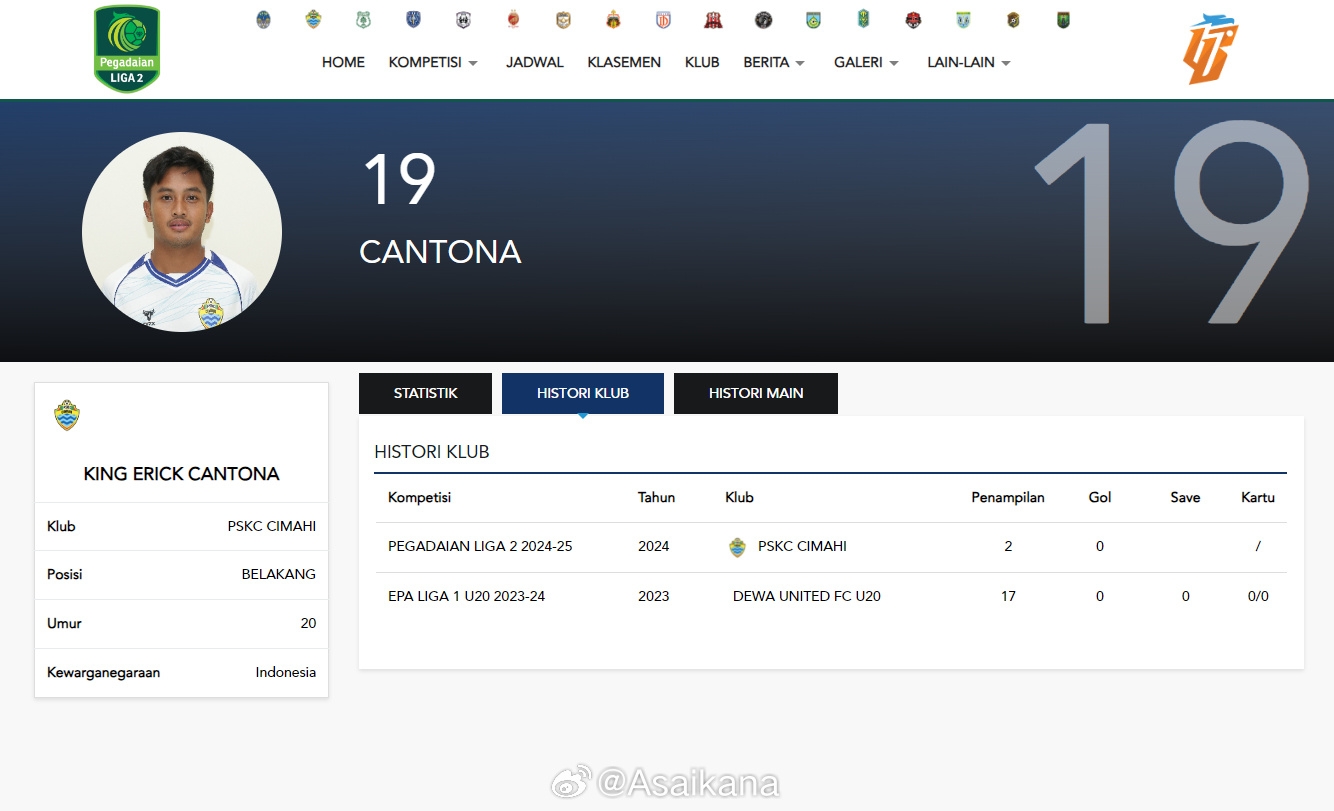Click the player's profile photo
The image size is (1334, 811).
(182, 232)
